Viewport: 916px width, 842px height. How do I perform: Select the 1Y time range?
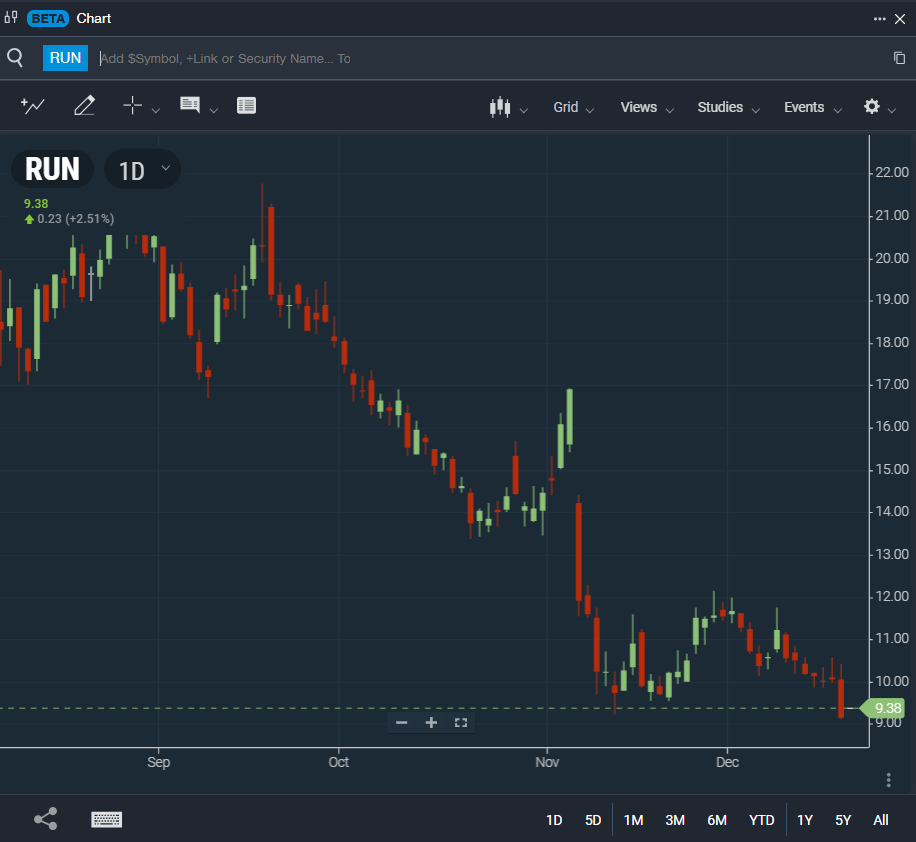[805, 820]
